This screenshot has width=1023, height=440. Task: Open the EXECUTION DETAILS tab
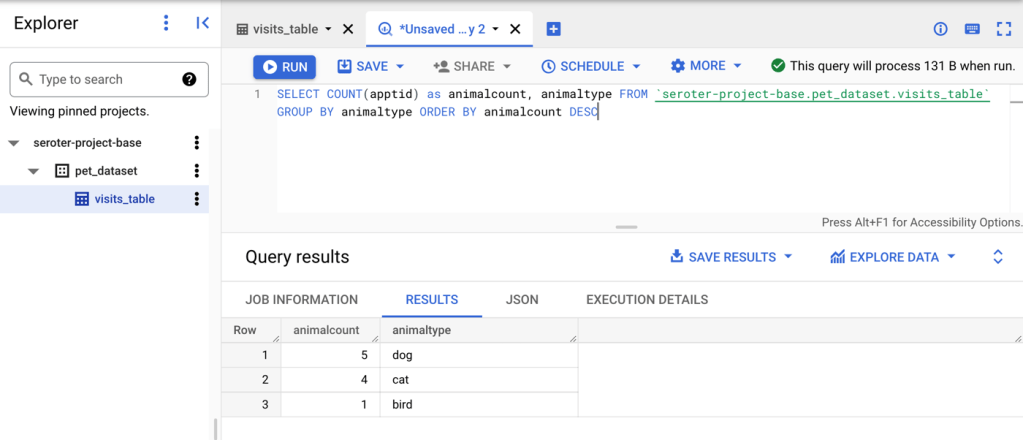coord(646,299)
